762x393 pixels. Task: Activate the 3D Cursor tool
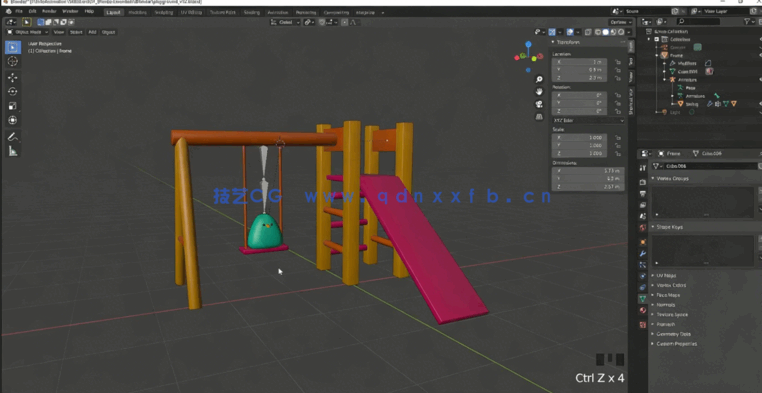pyautogui.click(x=13, y=61)
